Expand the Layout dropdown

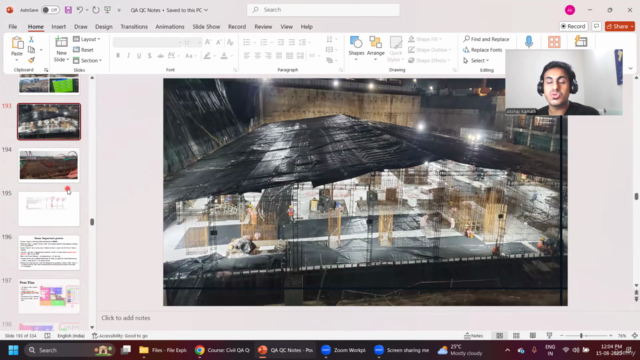click(87, 39)
